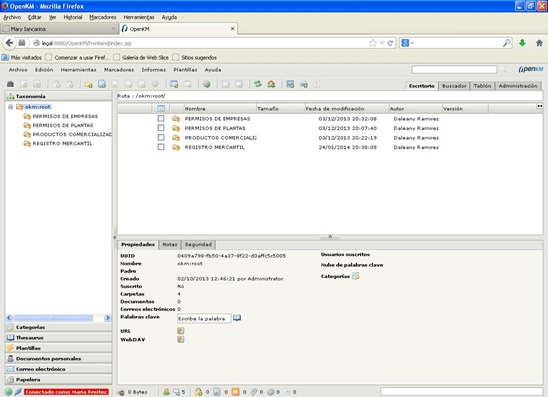Click the repository size icon beside 0 Bytes

pyautogui.click(x=121, y=392)
